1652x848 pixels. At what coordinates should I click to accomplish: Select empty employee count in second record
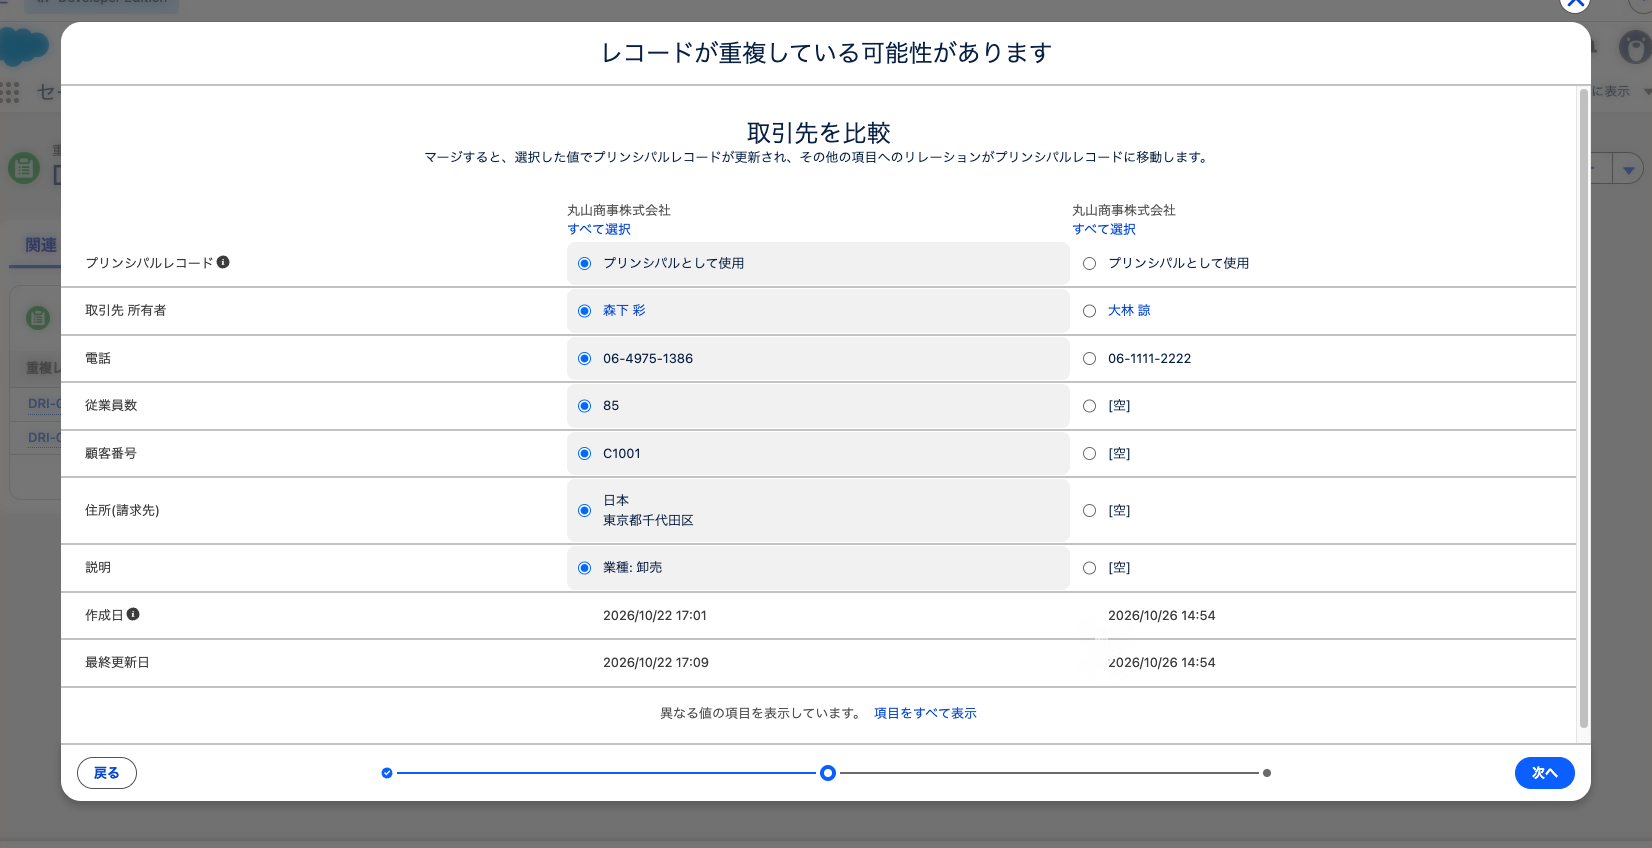pos(1090,406)
